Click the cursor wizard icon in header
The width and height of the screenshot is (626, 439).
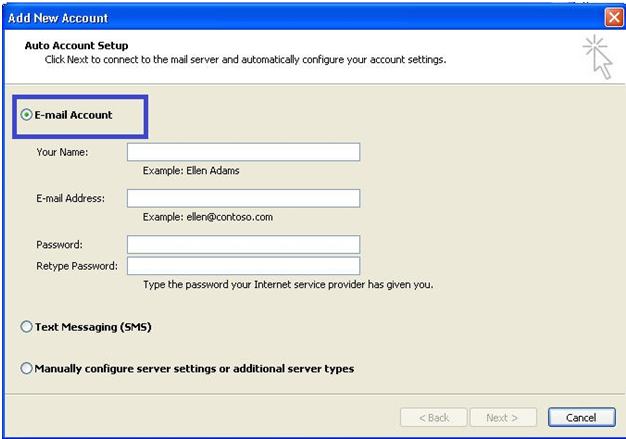click(x=598, y=57)
